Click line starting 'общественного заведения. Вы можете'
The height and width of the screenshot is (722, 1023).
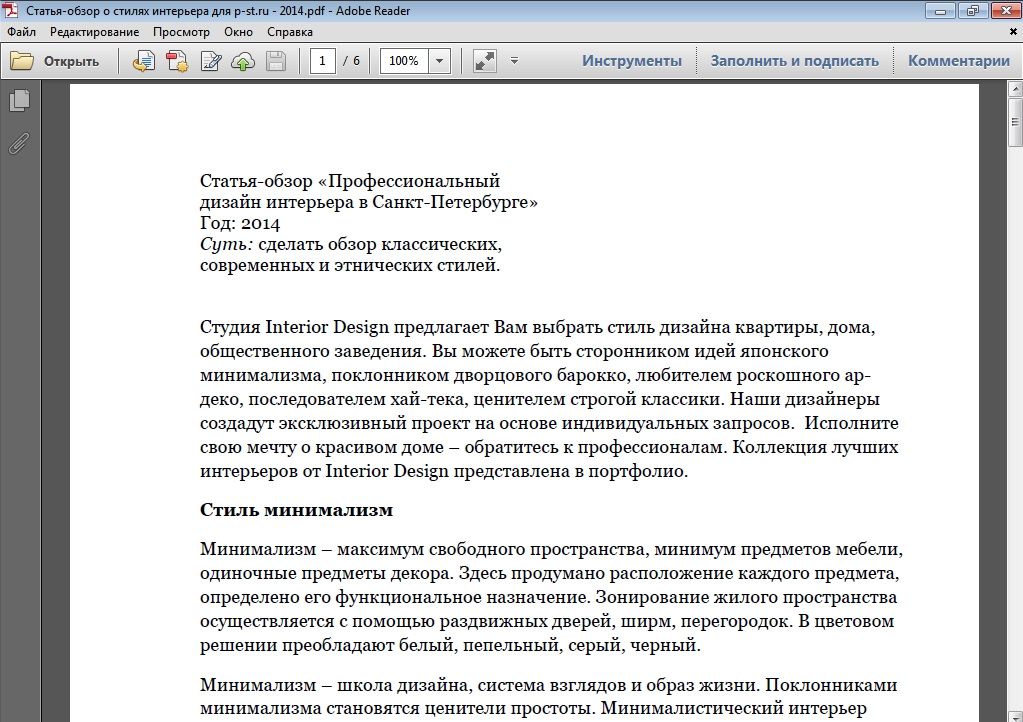[514, 351]
